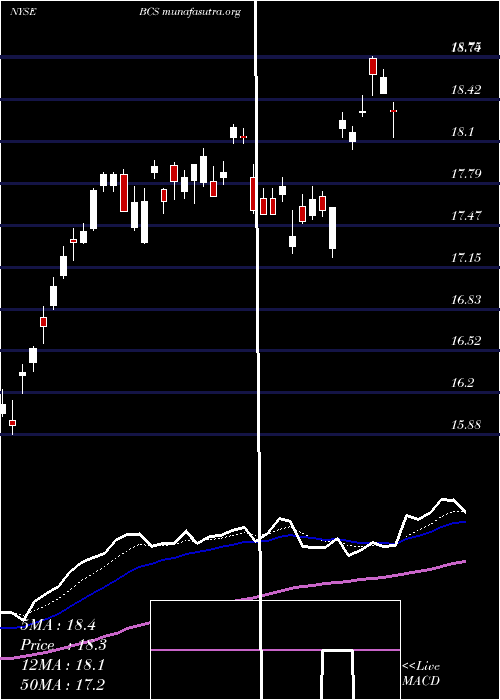This screenshot has height=700, width=500.
Task: Select the 18.42 price axis label
Action: click(466, 90)
